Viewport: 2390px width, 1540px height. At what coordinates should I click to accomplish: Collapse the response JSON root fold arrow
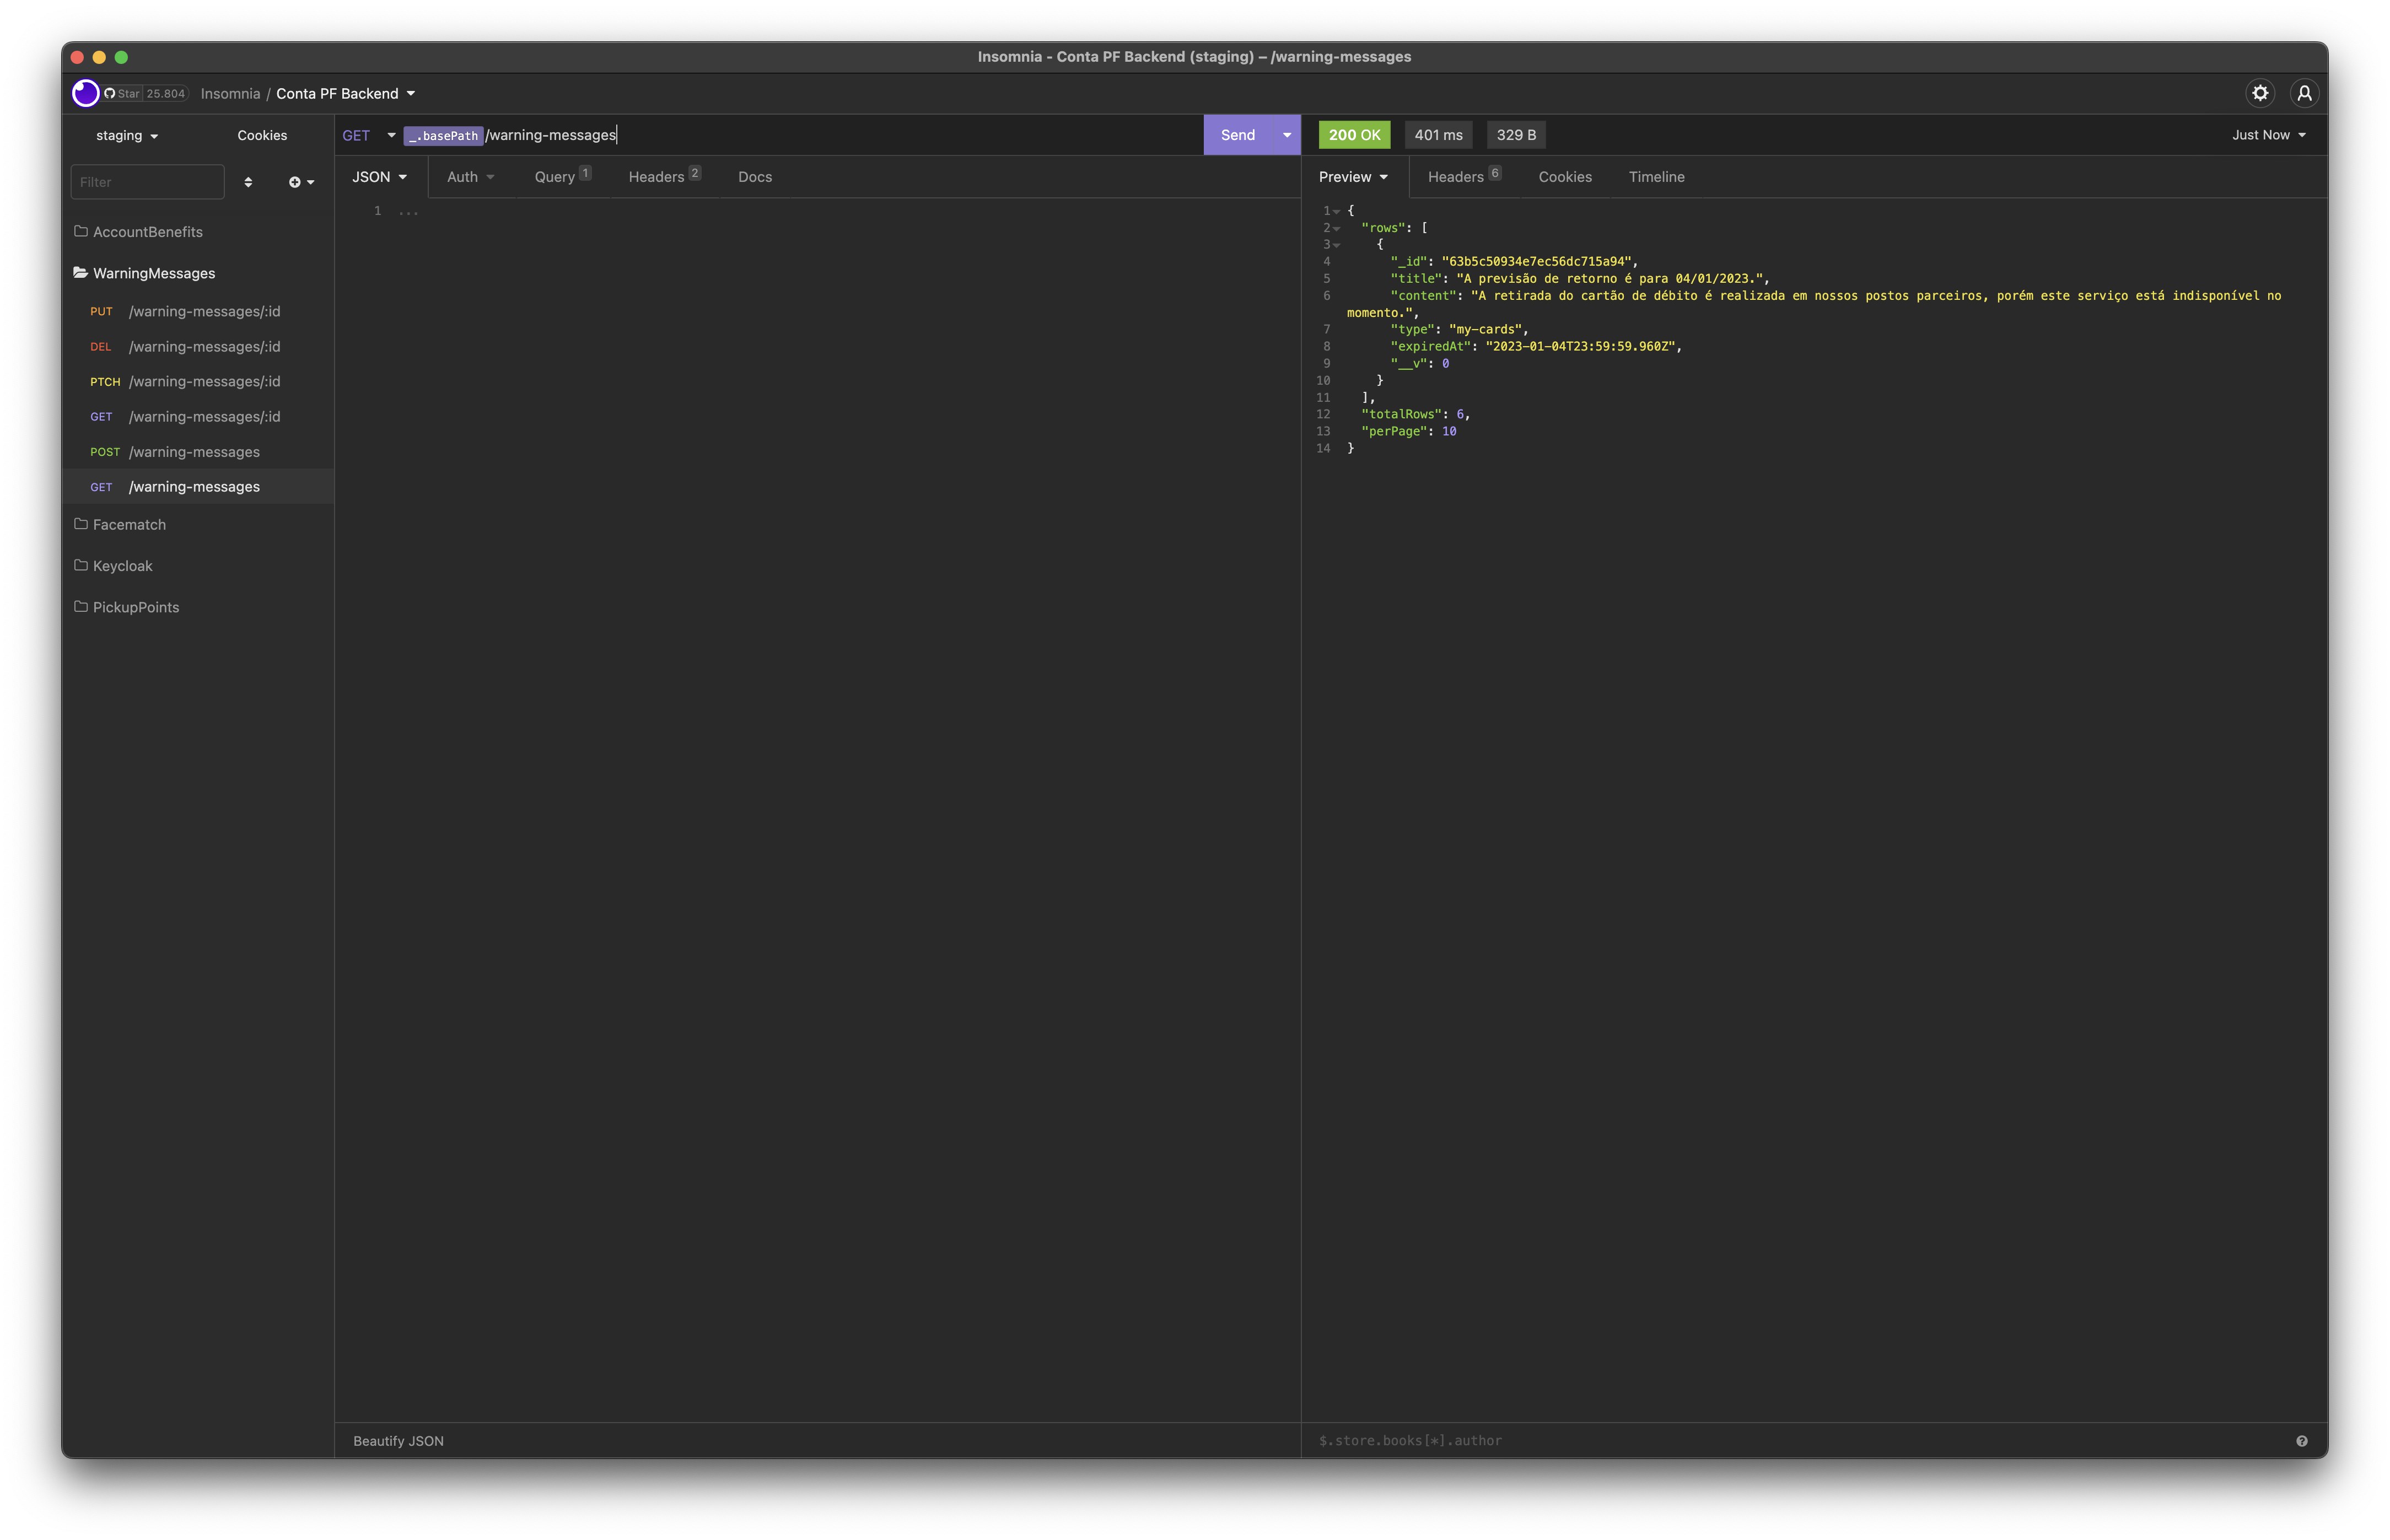(1336, 211)
